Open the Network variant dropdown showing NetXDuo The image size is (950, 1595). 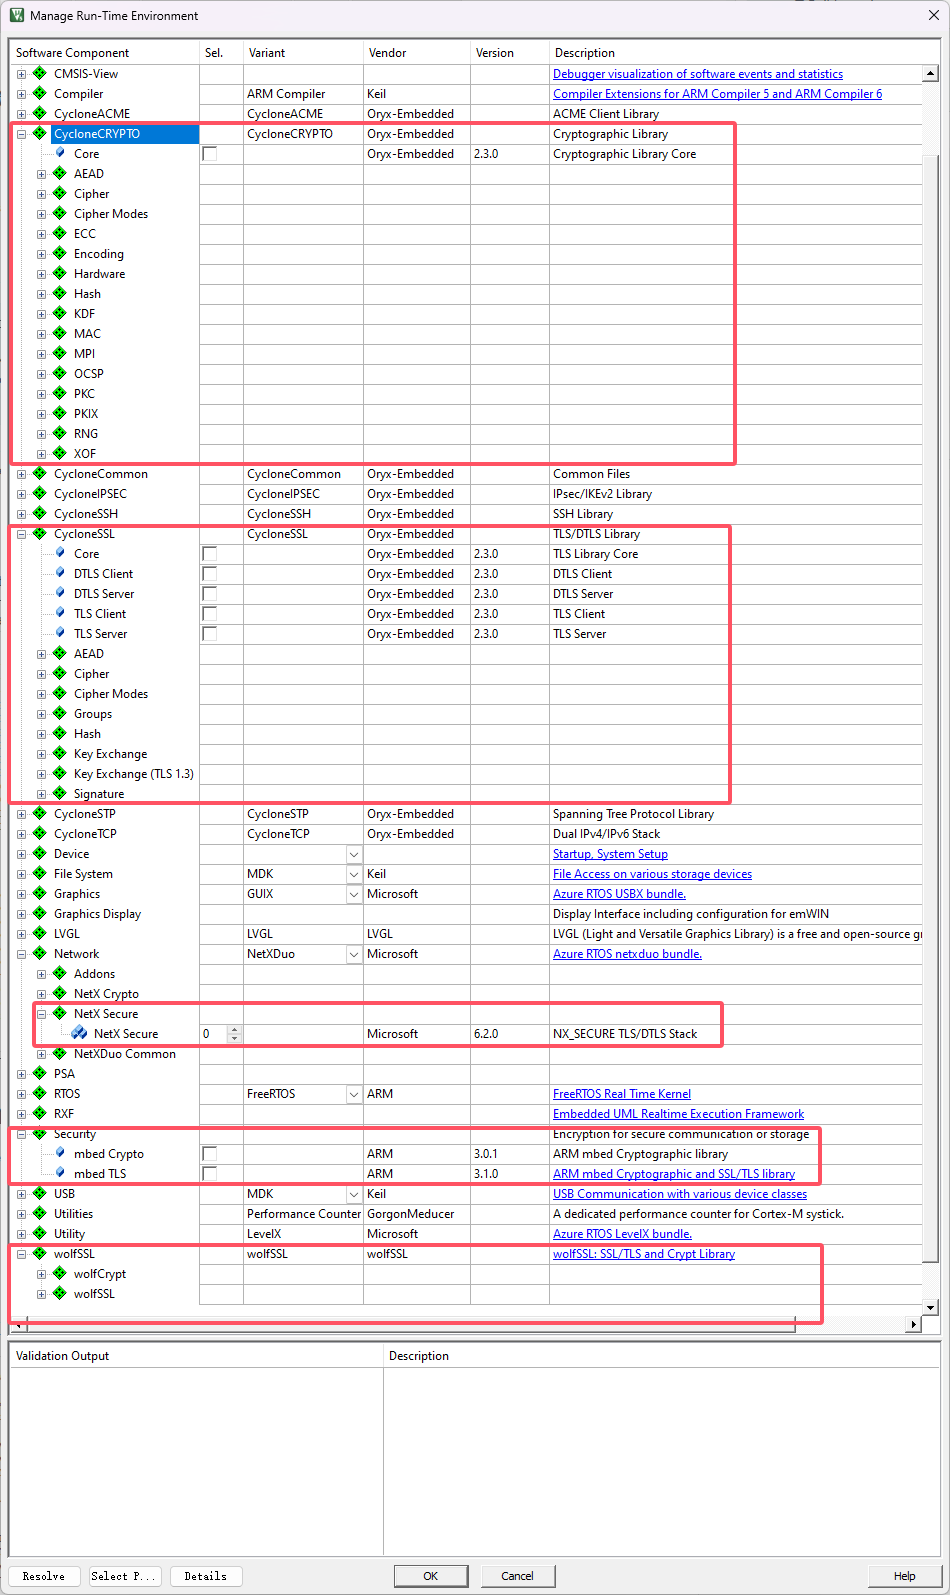point(353,954)
